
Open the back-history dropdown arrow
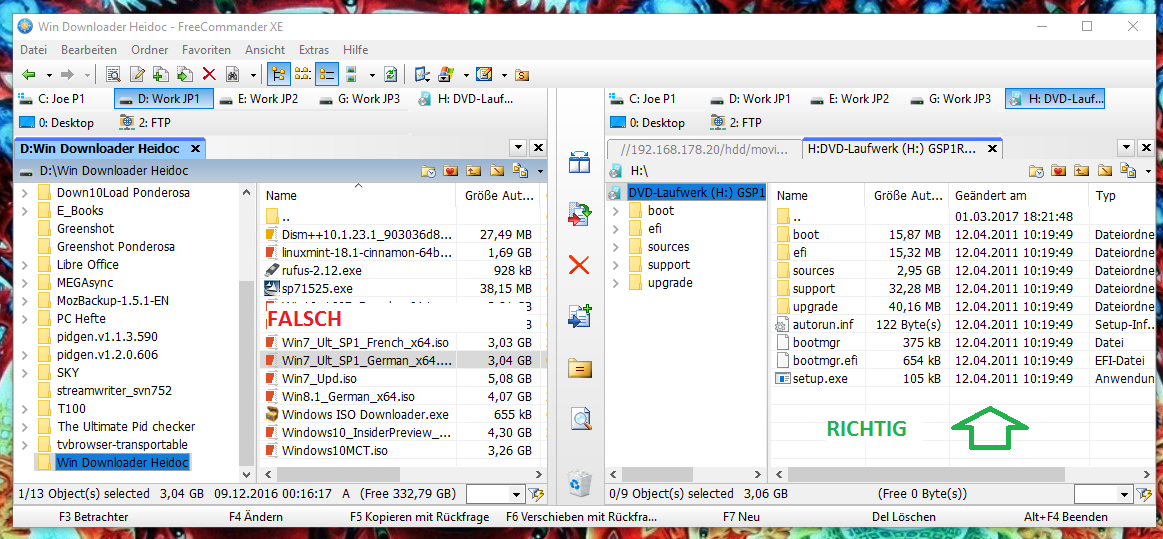coord(49,75)
